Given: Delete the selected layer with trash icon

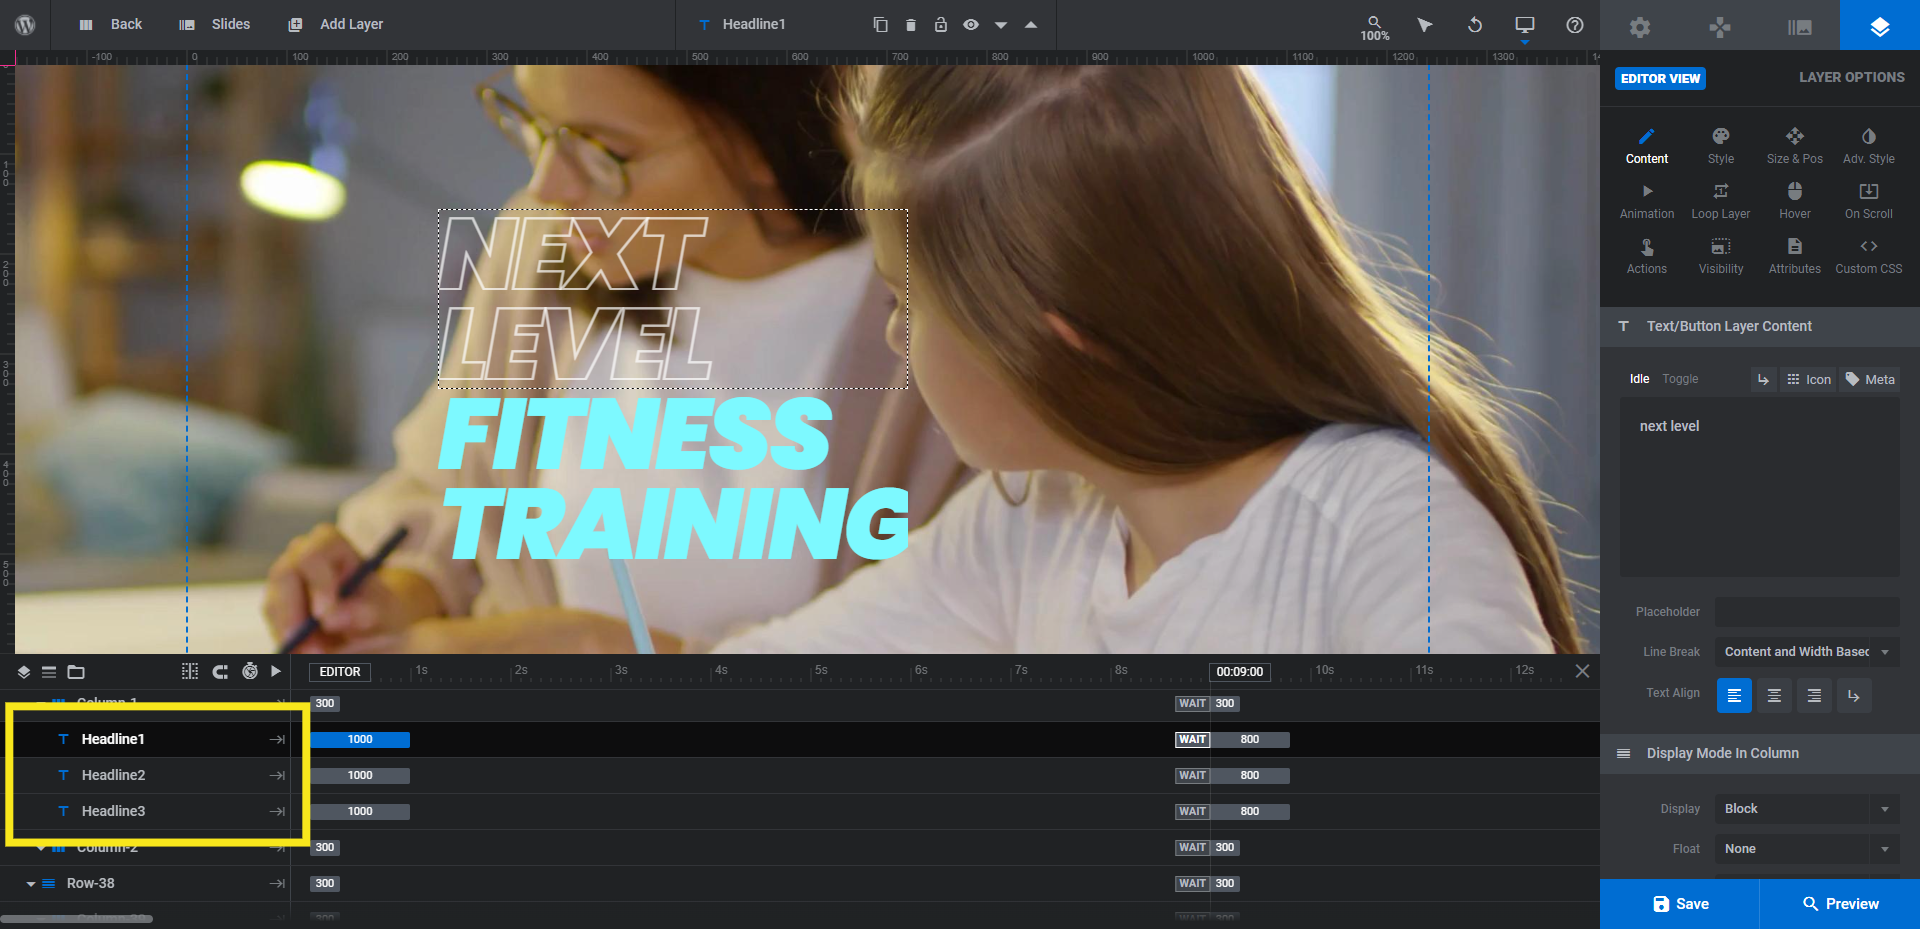Looking at the screenshot, I should coord(910,25).
